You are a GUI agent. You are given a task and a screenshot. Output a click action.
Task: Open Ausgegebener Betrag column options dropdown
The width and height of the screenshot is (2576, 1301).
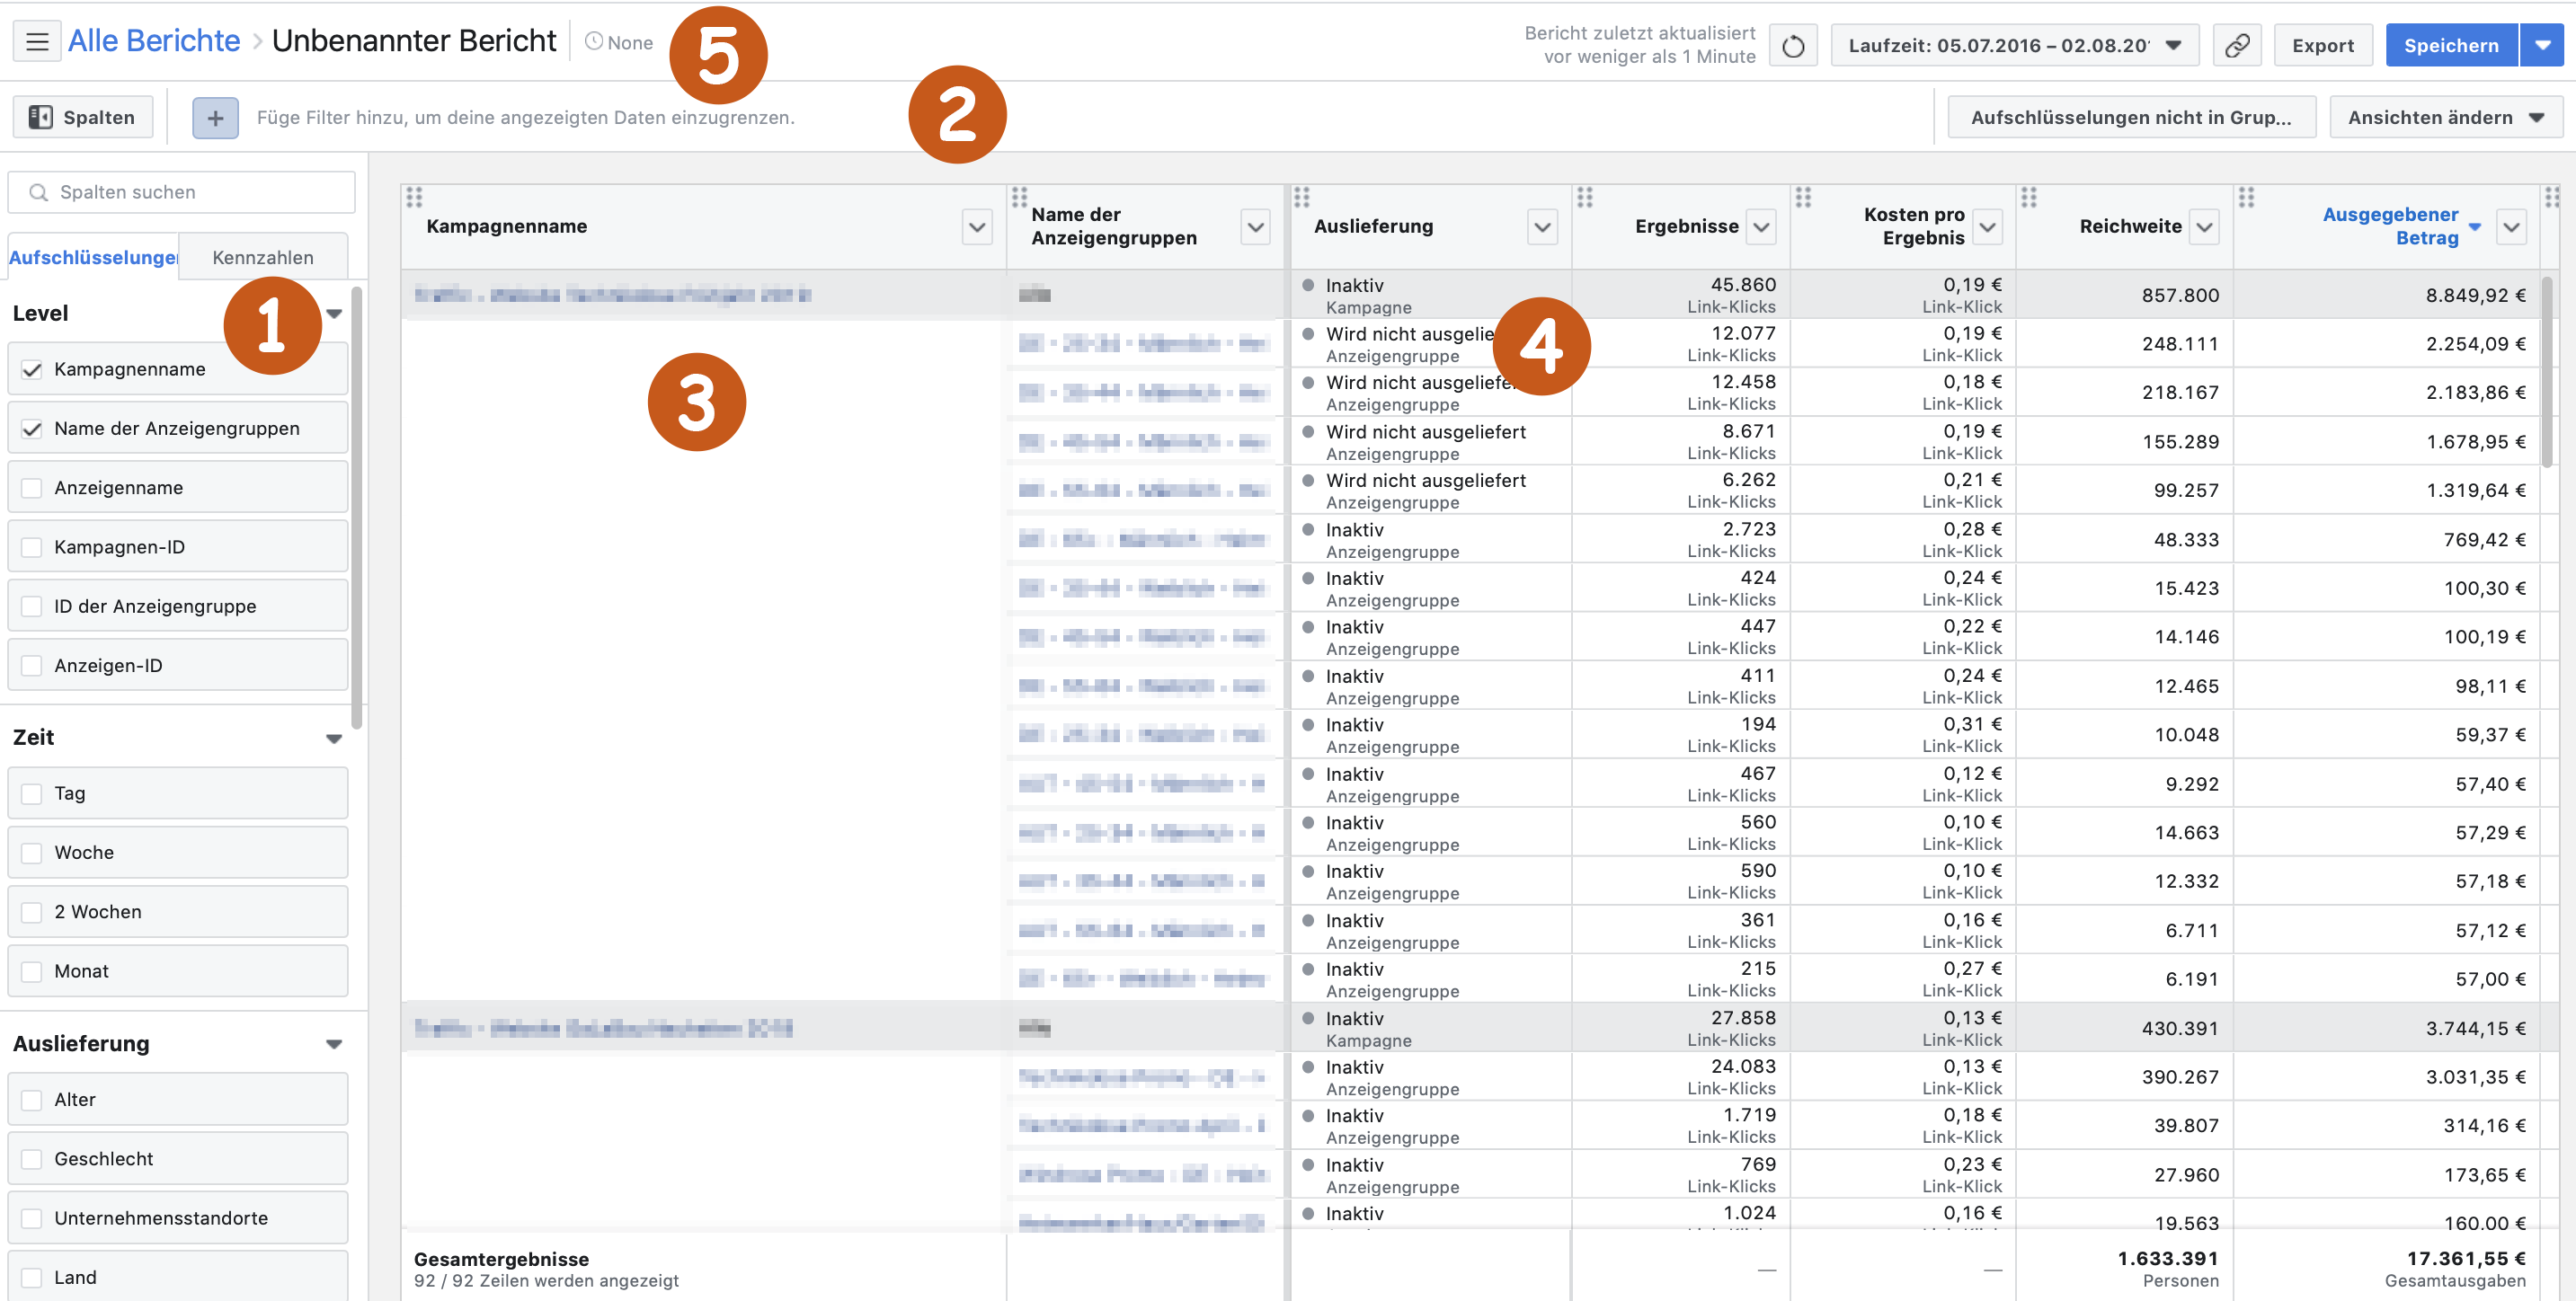coord(2511,227)
